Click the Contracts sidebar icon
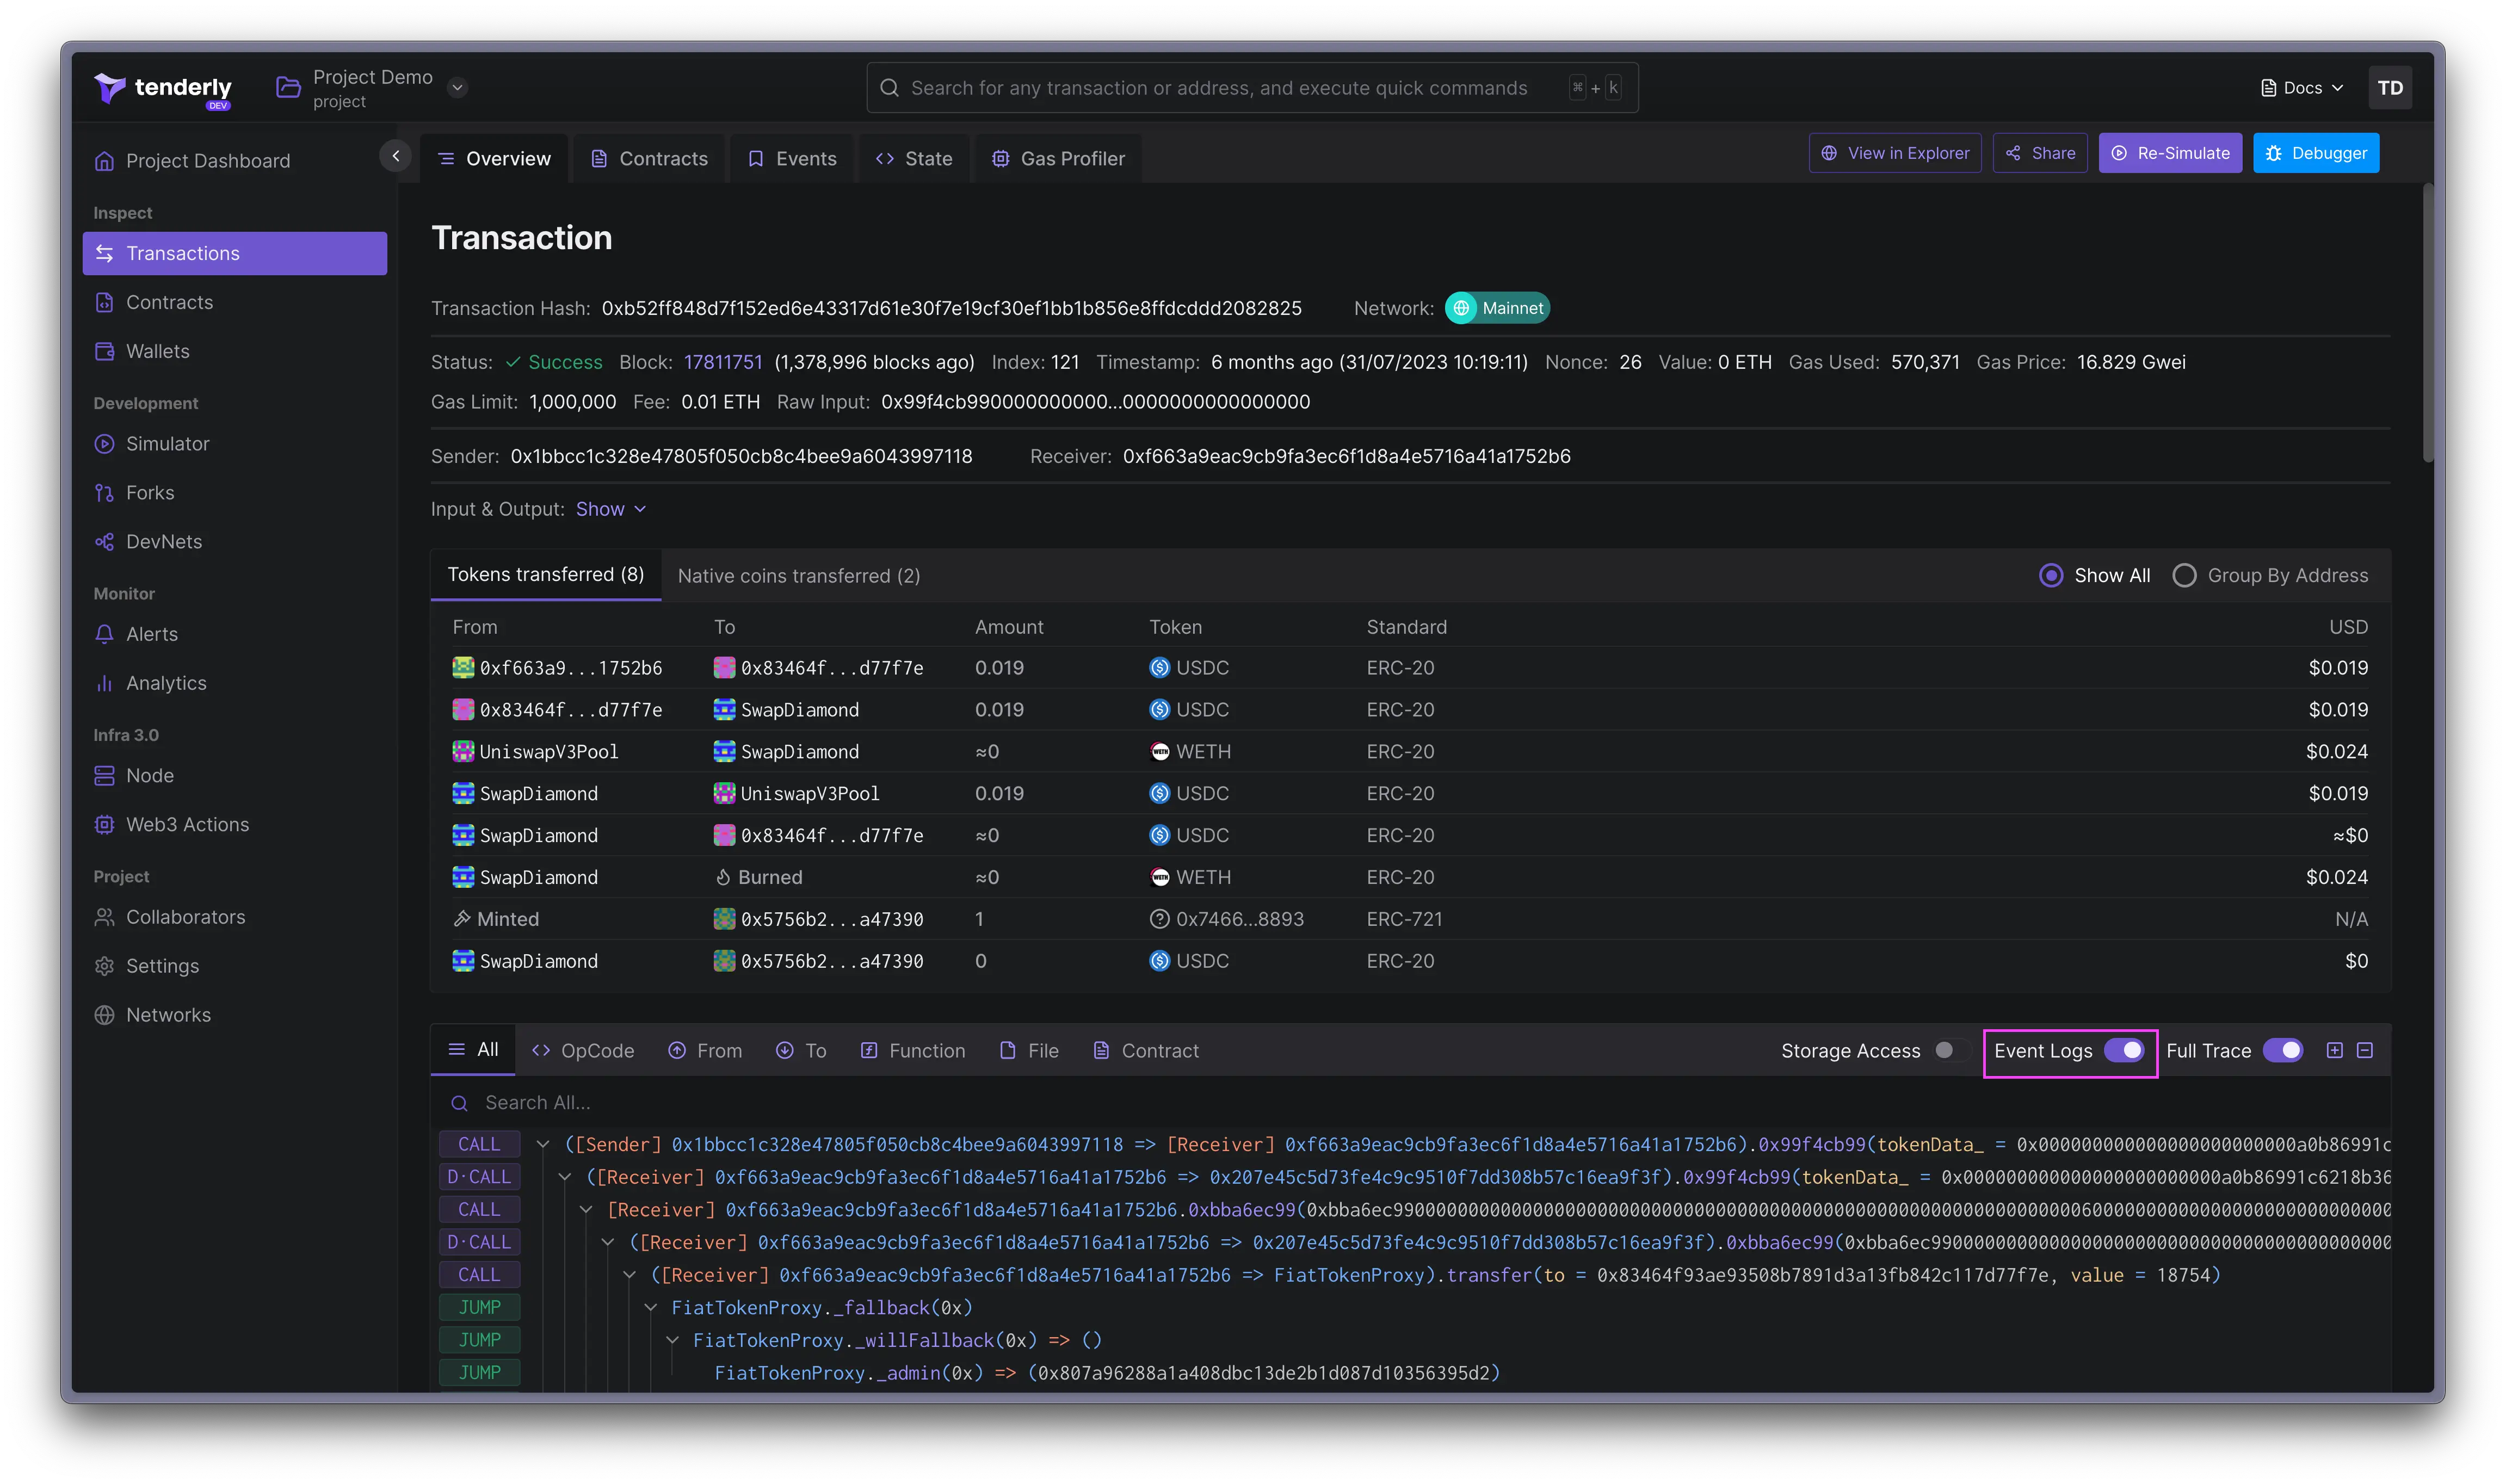Image resolution: width=2506 pixels, height=1484 pixels. tap(104, 302)
